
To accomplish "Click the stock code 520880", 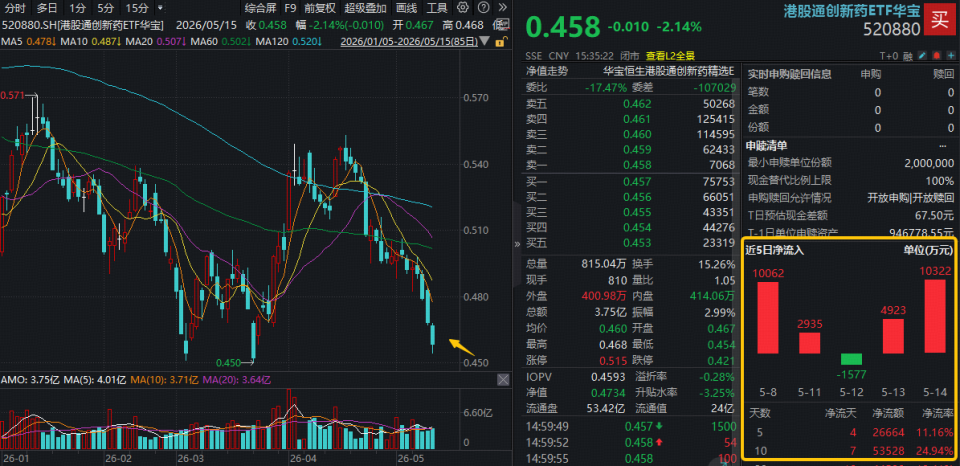I will [x=892, y=29].
